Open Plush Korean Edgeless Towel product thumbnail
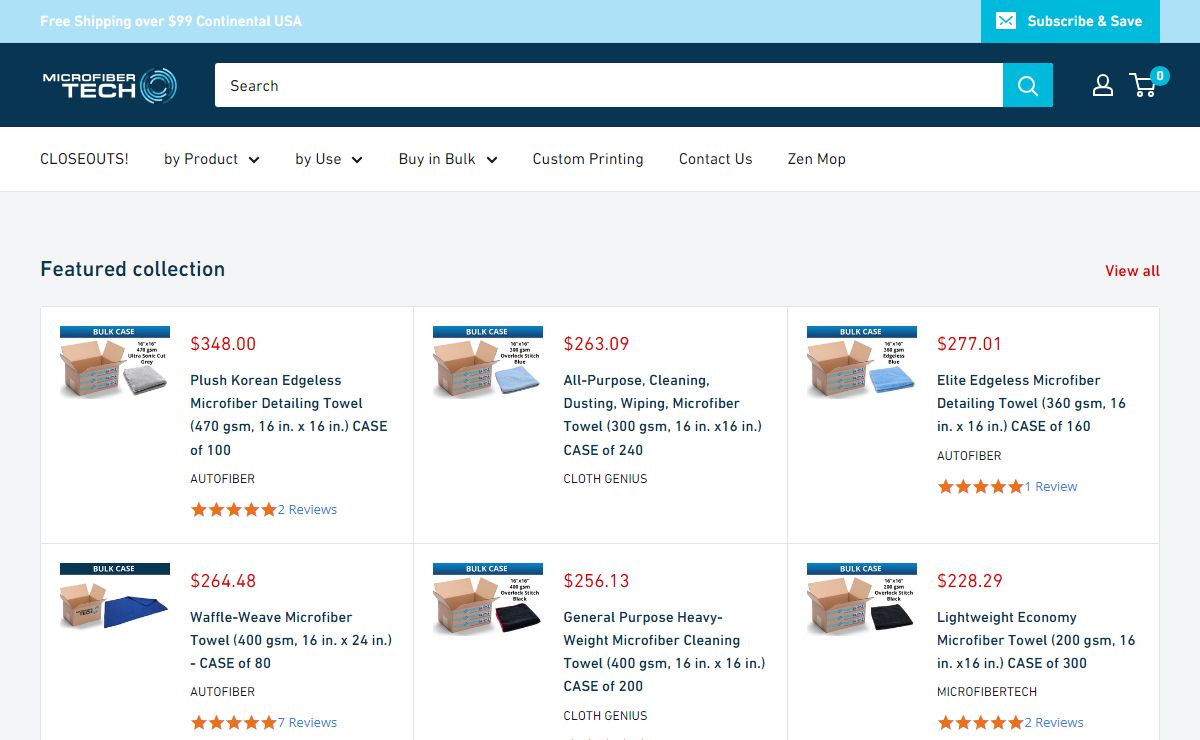 (115, 362)
